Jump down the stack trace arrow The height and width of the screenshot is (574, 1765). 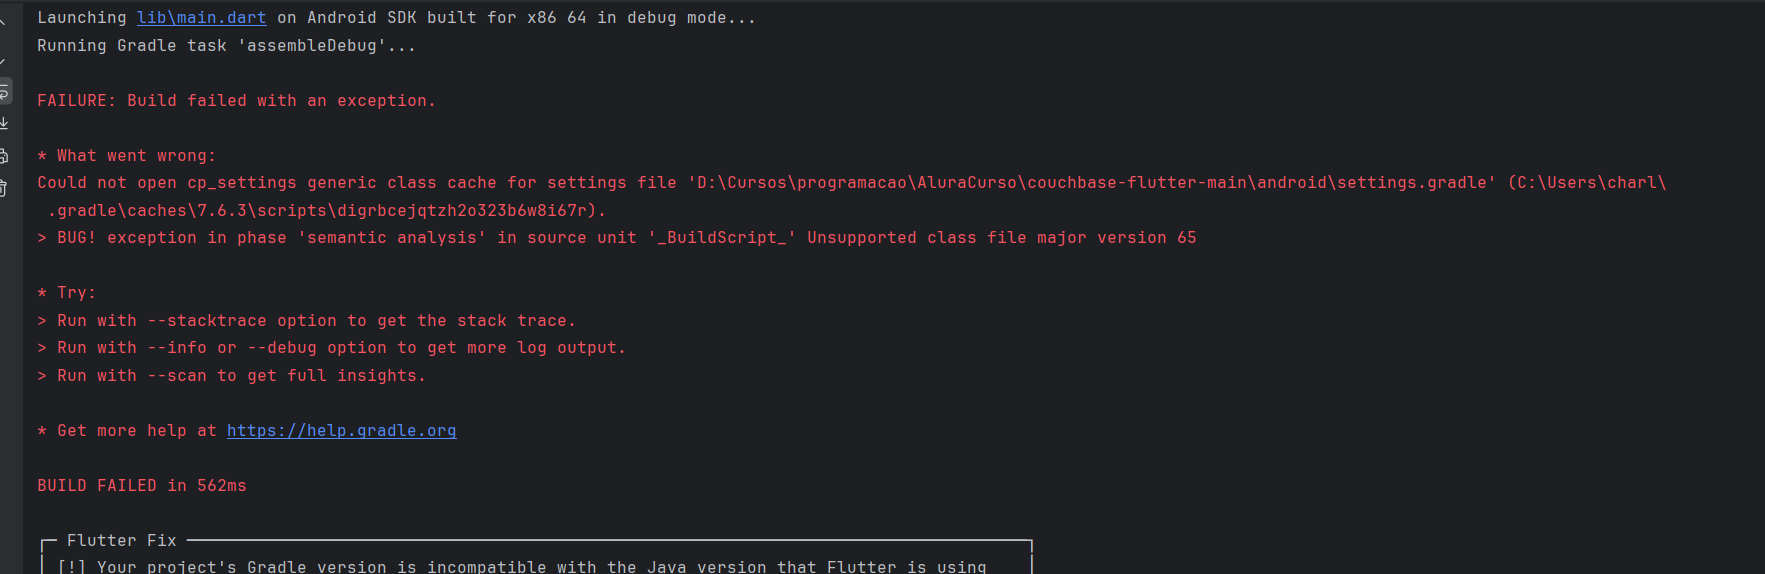click(3, 60)
